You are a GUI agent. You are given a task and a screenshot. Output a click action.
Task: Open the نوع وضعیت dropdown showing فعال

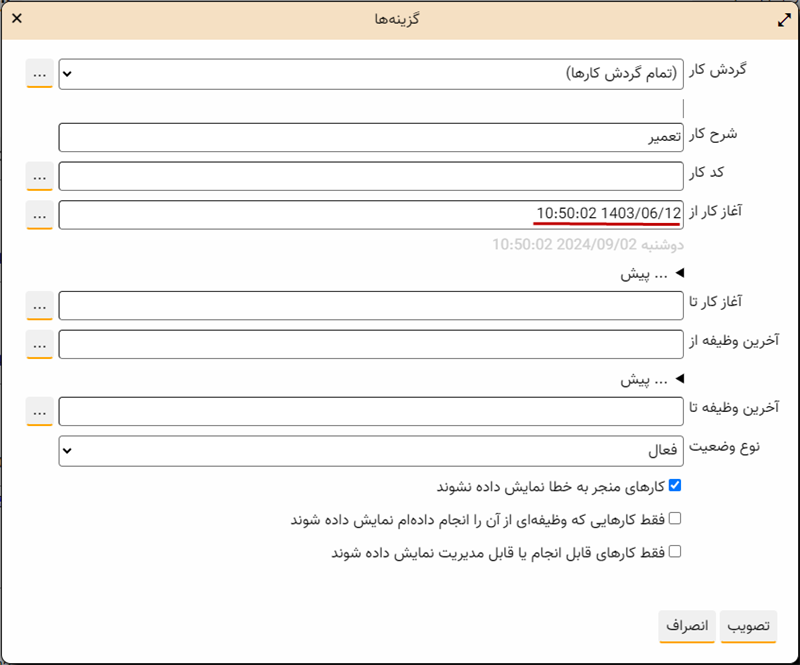370,450
